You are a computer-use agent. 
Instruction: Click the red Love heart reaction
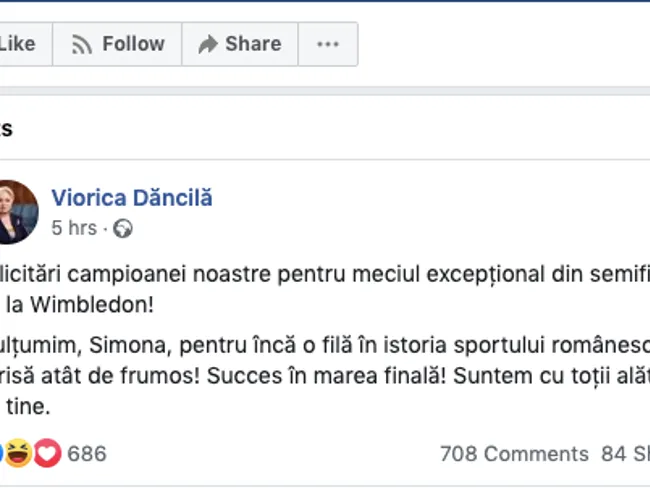tap(47, 454)
